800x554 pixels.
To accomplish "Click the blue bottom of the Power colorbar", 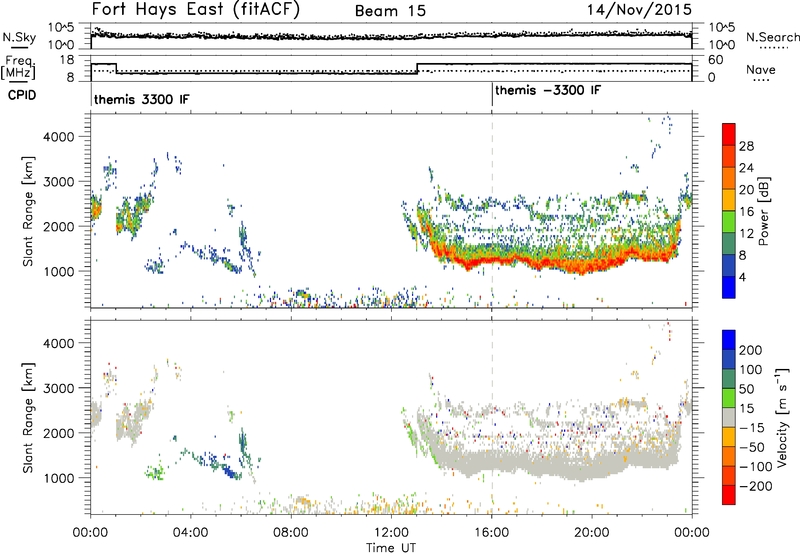I will (x=729, y=288).
